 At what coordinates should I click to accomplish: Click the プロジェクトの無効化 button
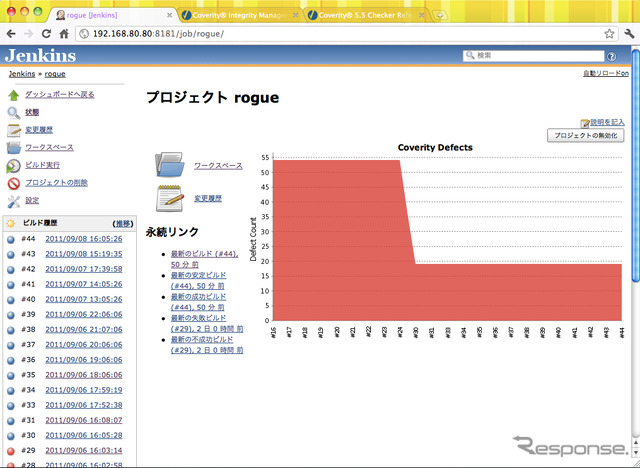pyautogui.click(x=585, y=135)
